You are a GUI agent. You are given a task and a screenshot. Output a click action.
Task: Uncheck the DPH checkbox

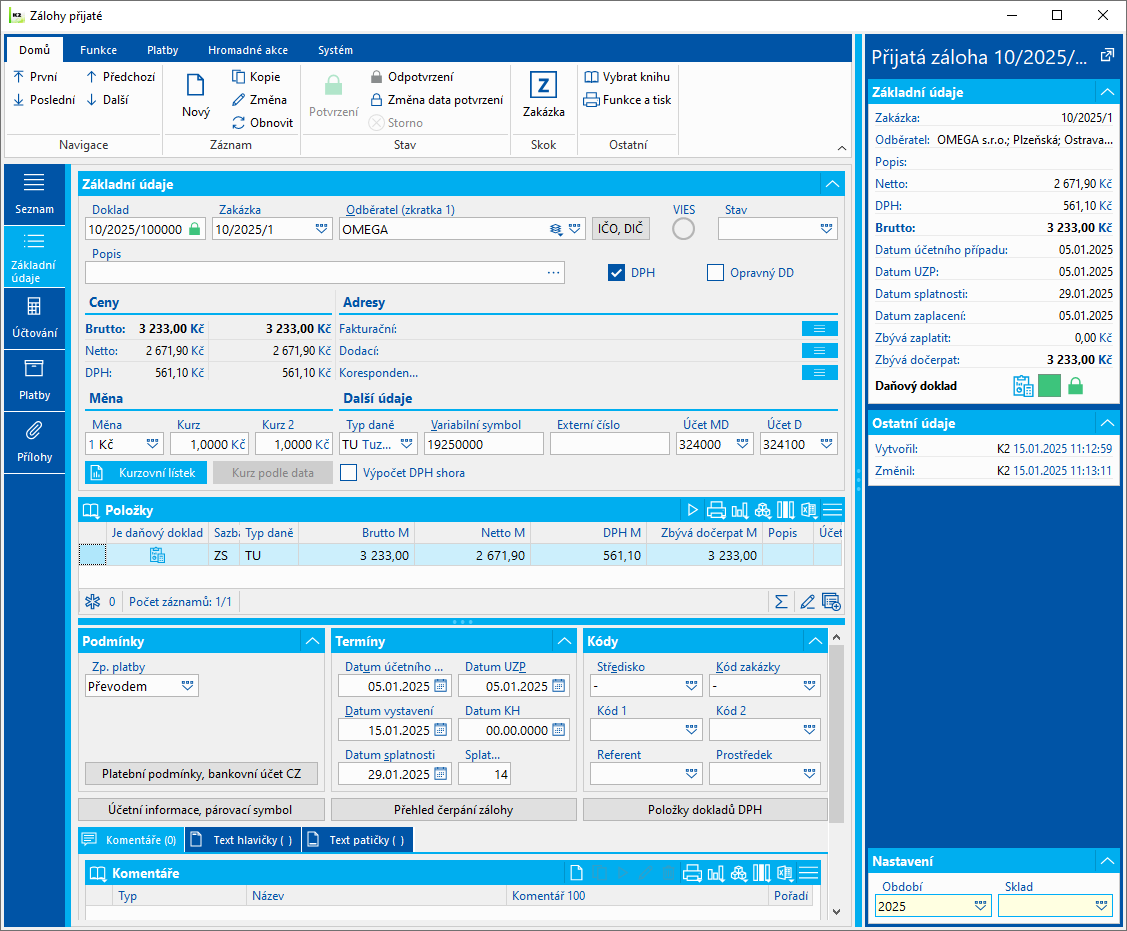pos(617,273)
